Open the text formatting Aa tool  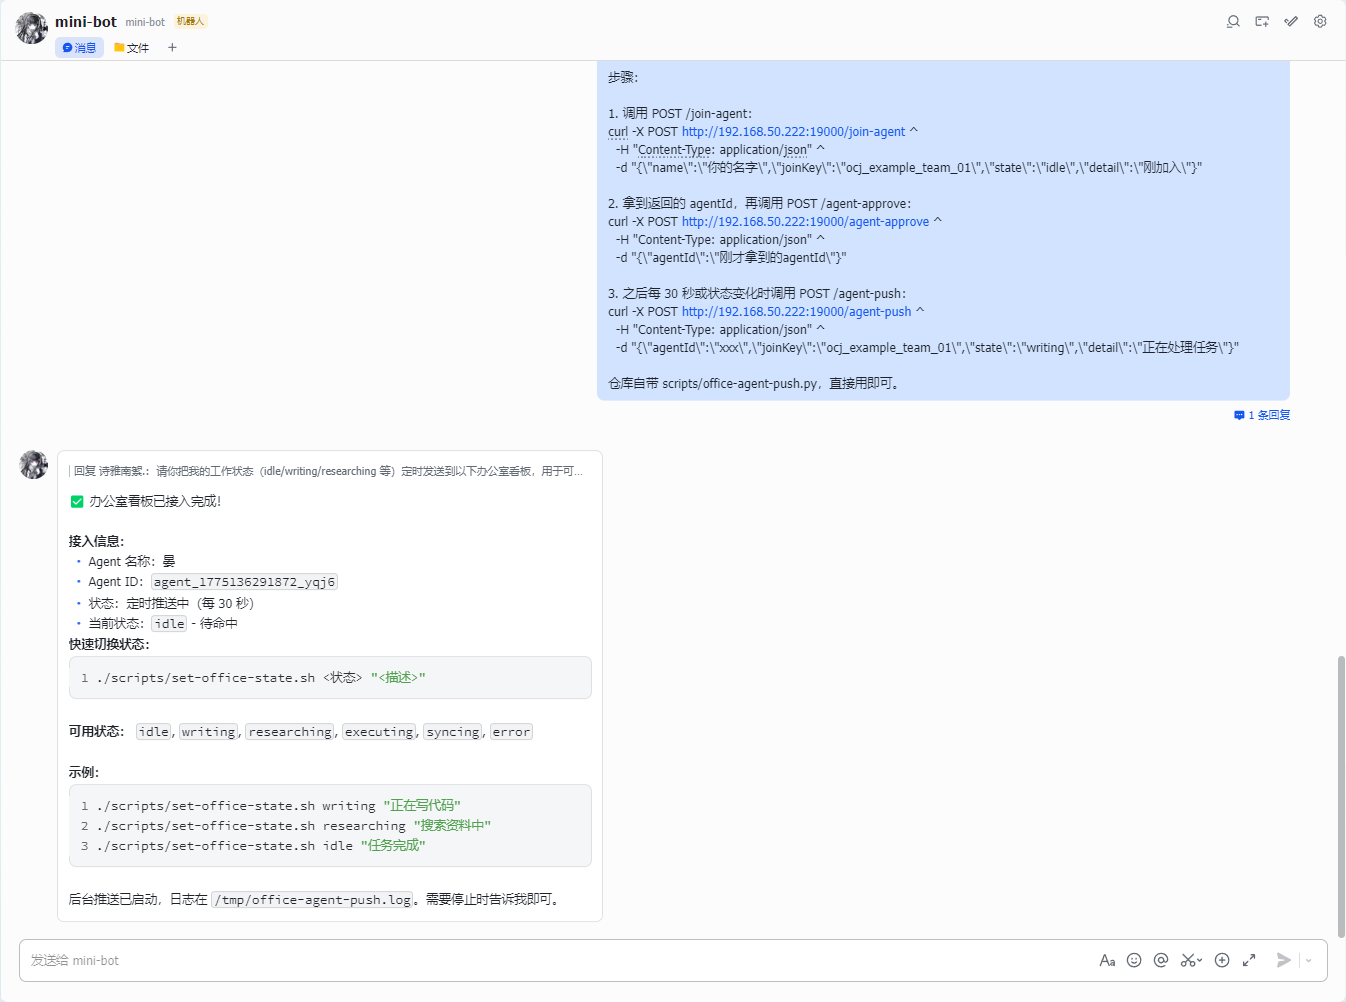point(1107,960)
